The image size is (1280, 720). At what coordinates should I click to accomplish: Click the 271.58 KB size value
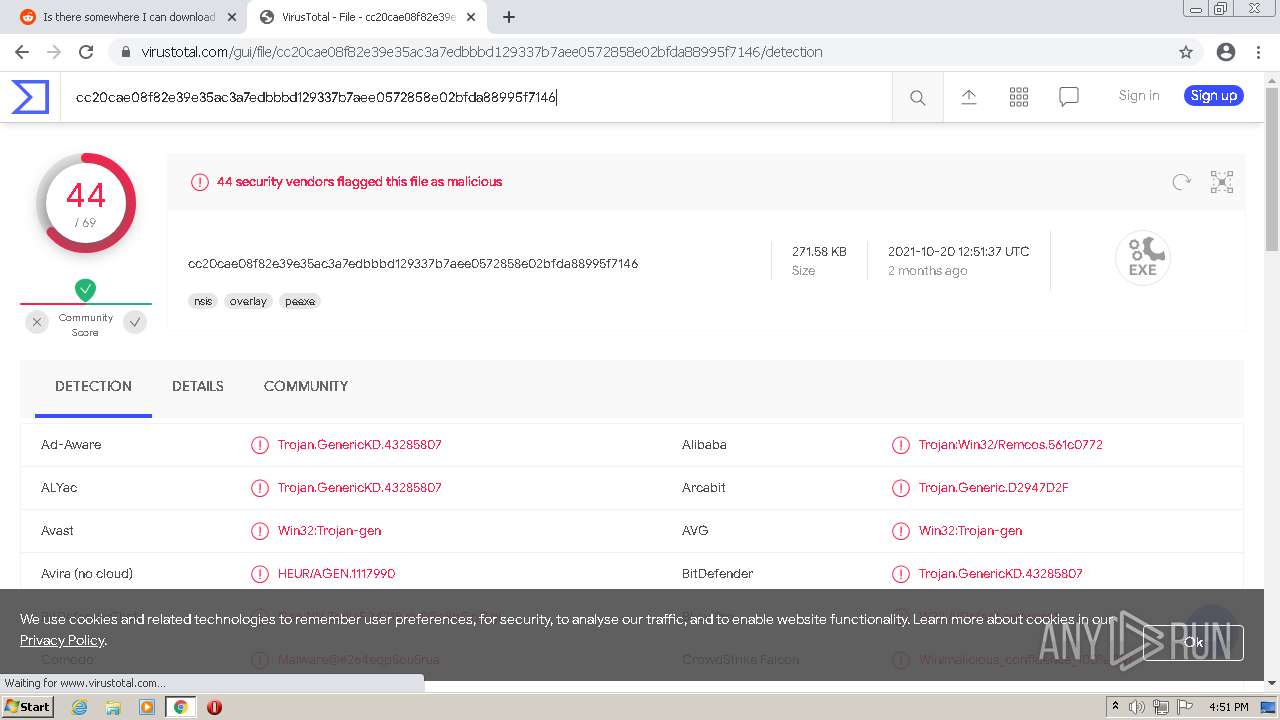click(x=819, y=252)
